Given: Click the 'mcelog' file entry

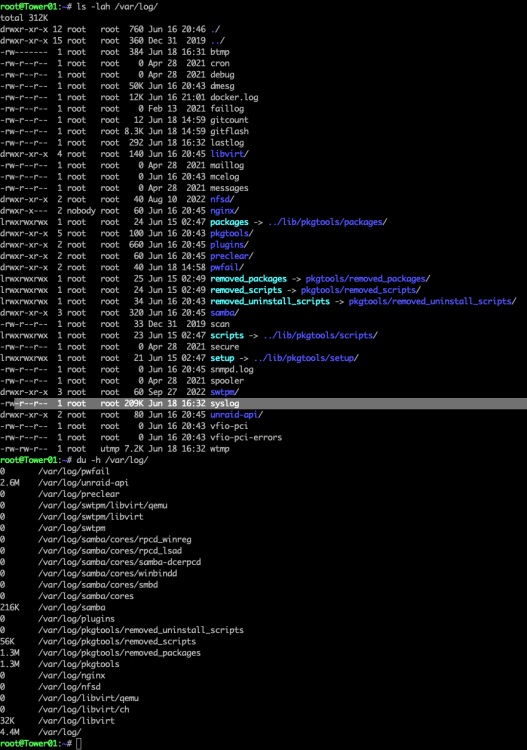Looking at the screenshot, I should tap(225, 177).
